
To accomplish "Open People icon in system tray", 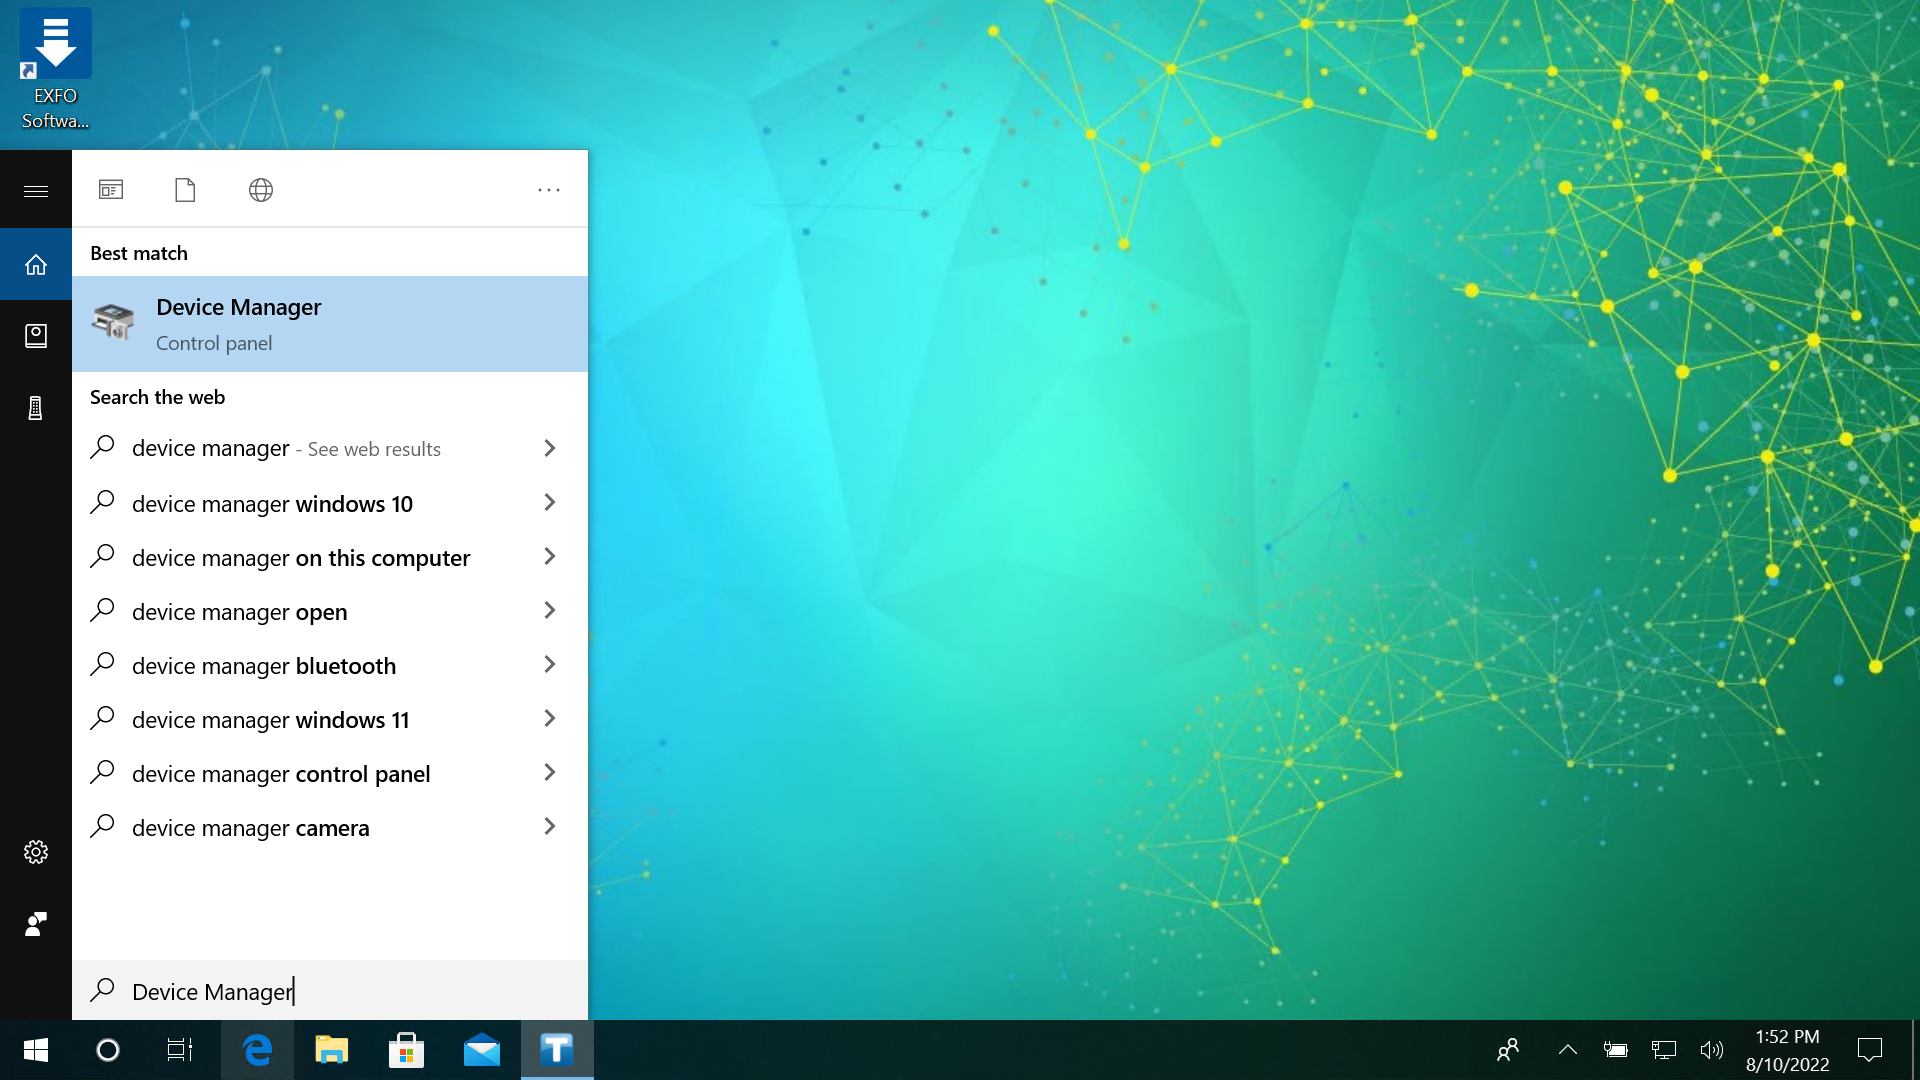I will 1508,1050.
